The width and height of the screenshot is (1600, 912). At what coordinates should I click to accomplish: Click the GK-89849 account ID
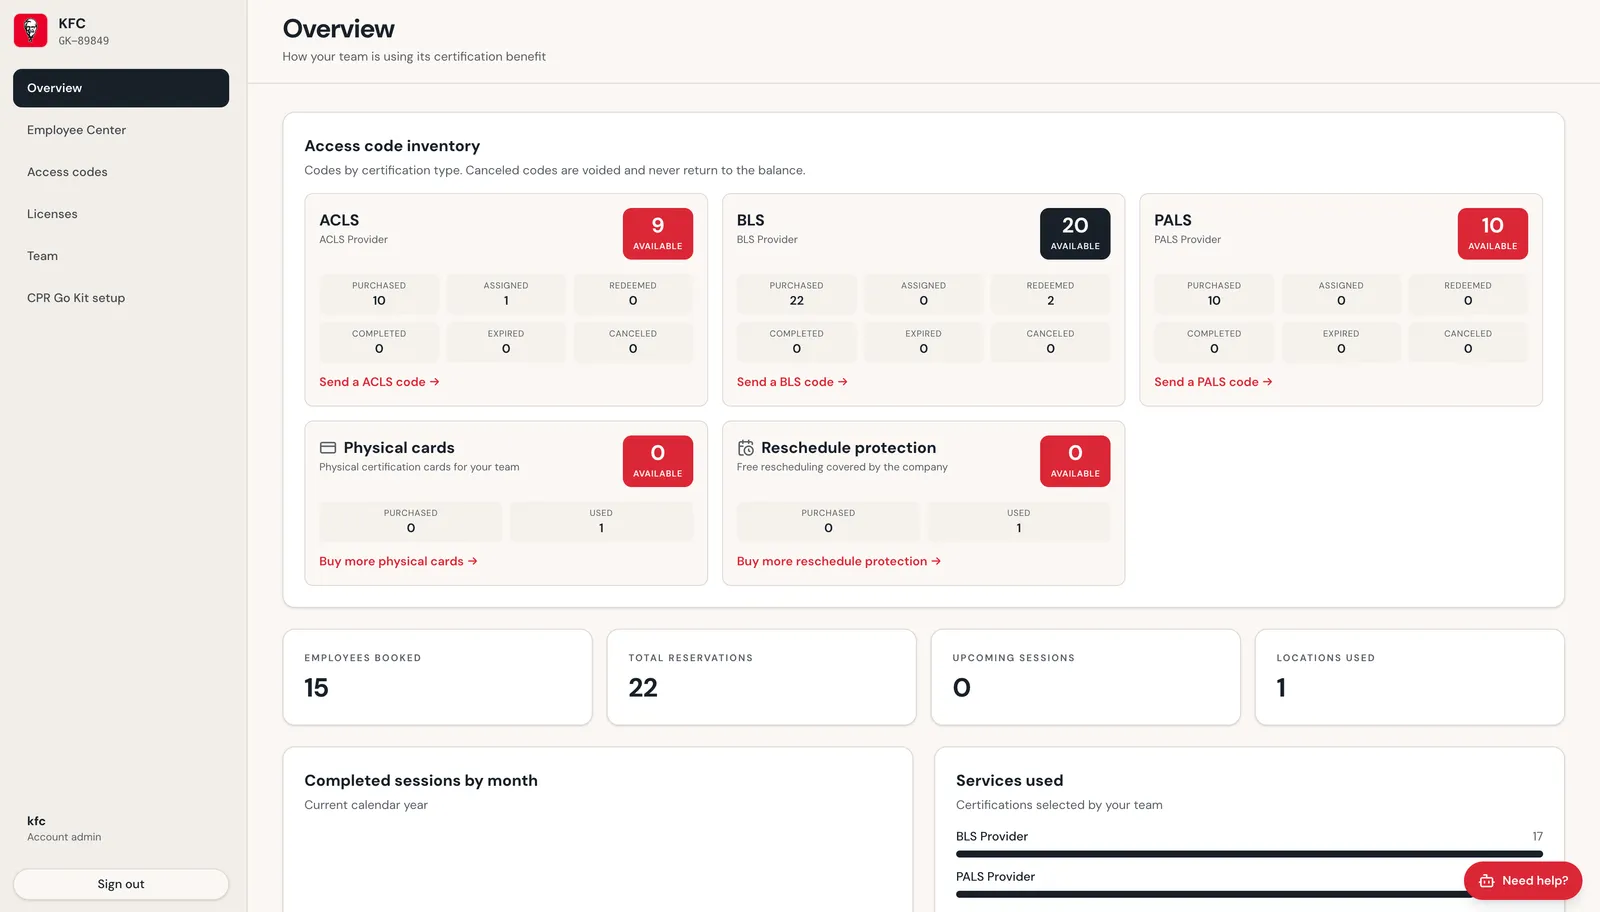tap(84, 41)
